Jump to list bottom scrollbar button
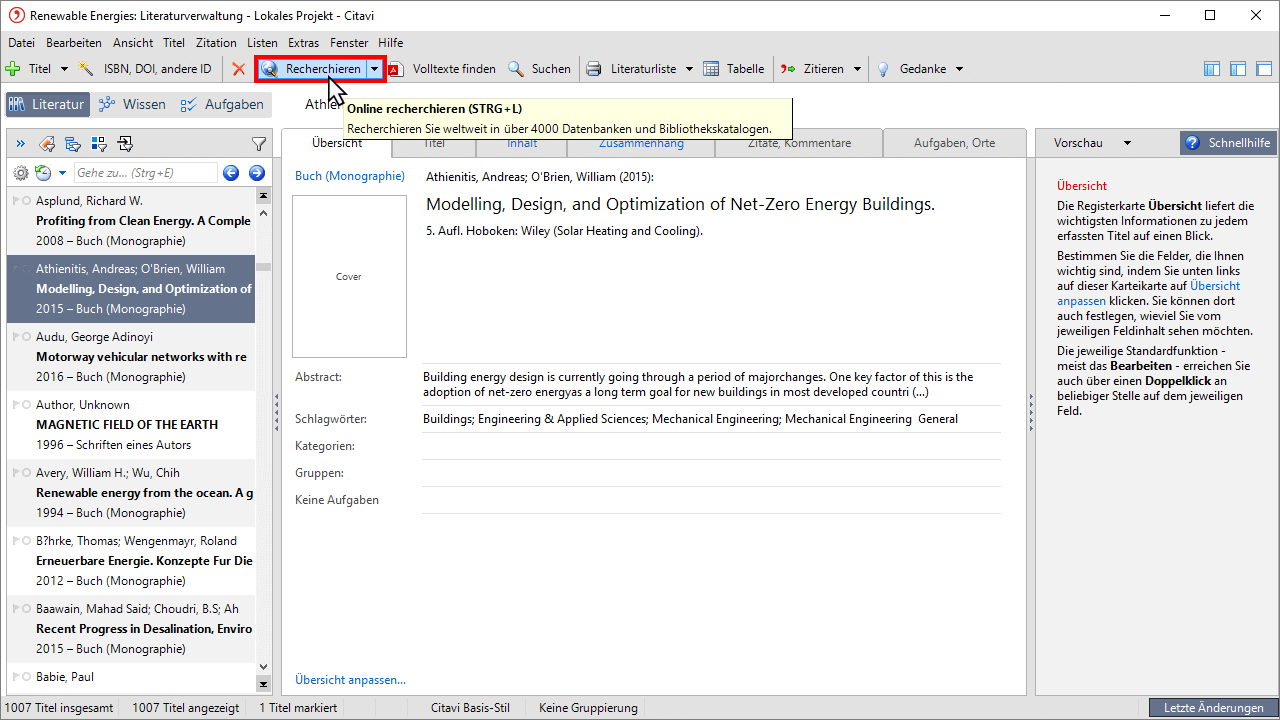This screenshot has width=1280, height=720. tap(264, 684)
